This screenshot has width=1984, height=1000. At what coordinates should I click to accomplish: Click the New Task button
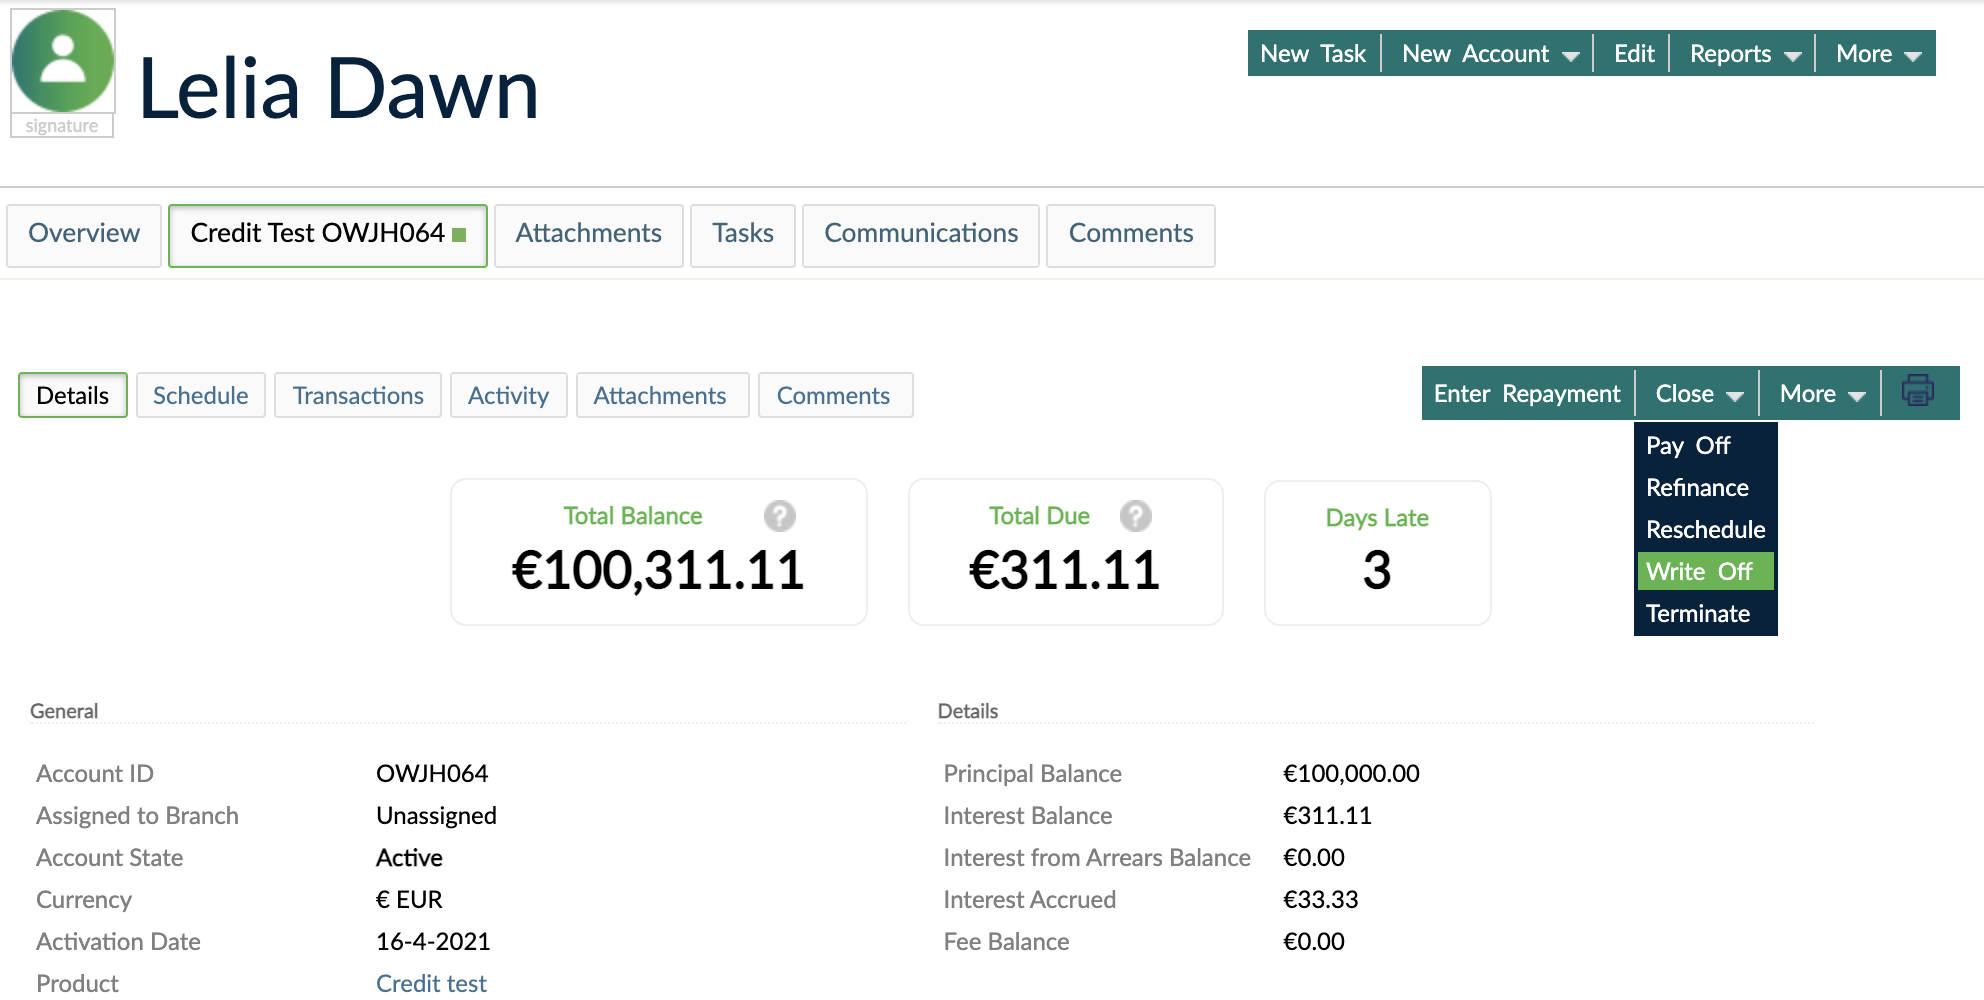1313,53
